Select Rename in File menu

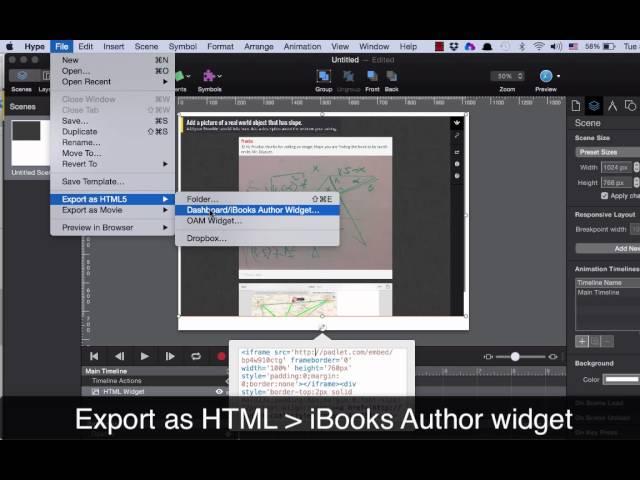[113, 142]
